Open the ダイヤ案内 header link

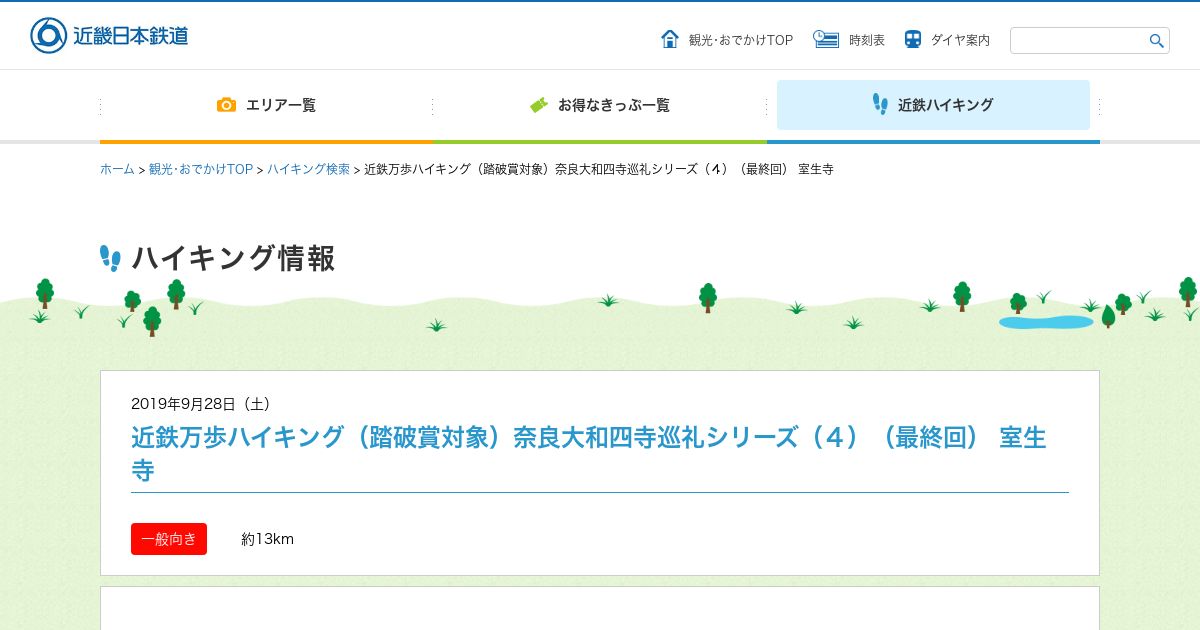pos(960,40)
